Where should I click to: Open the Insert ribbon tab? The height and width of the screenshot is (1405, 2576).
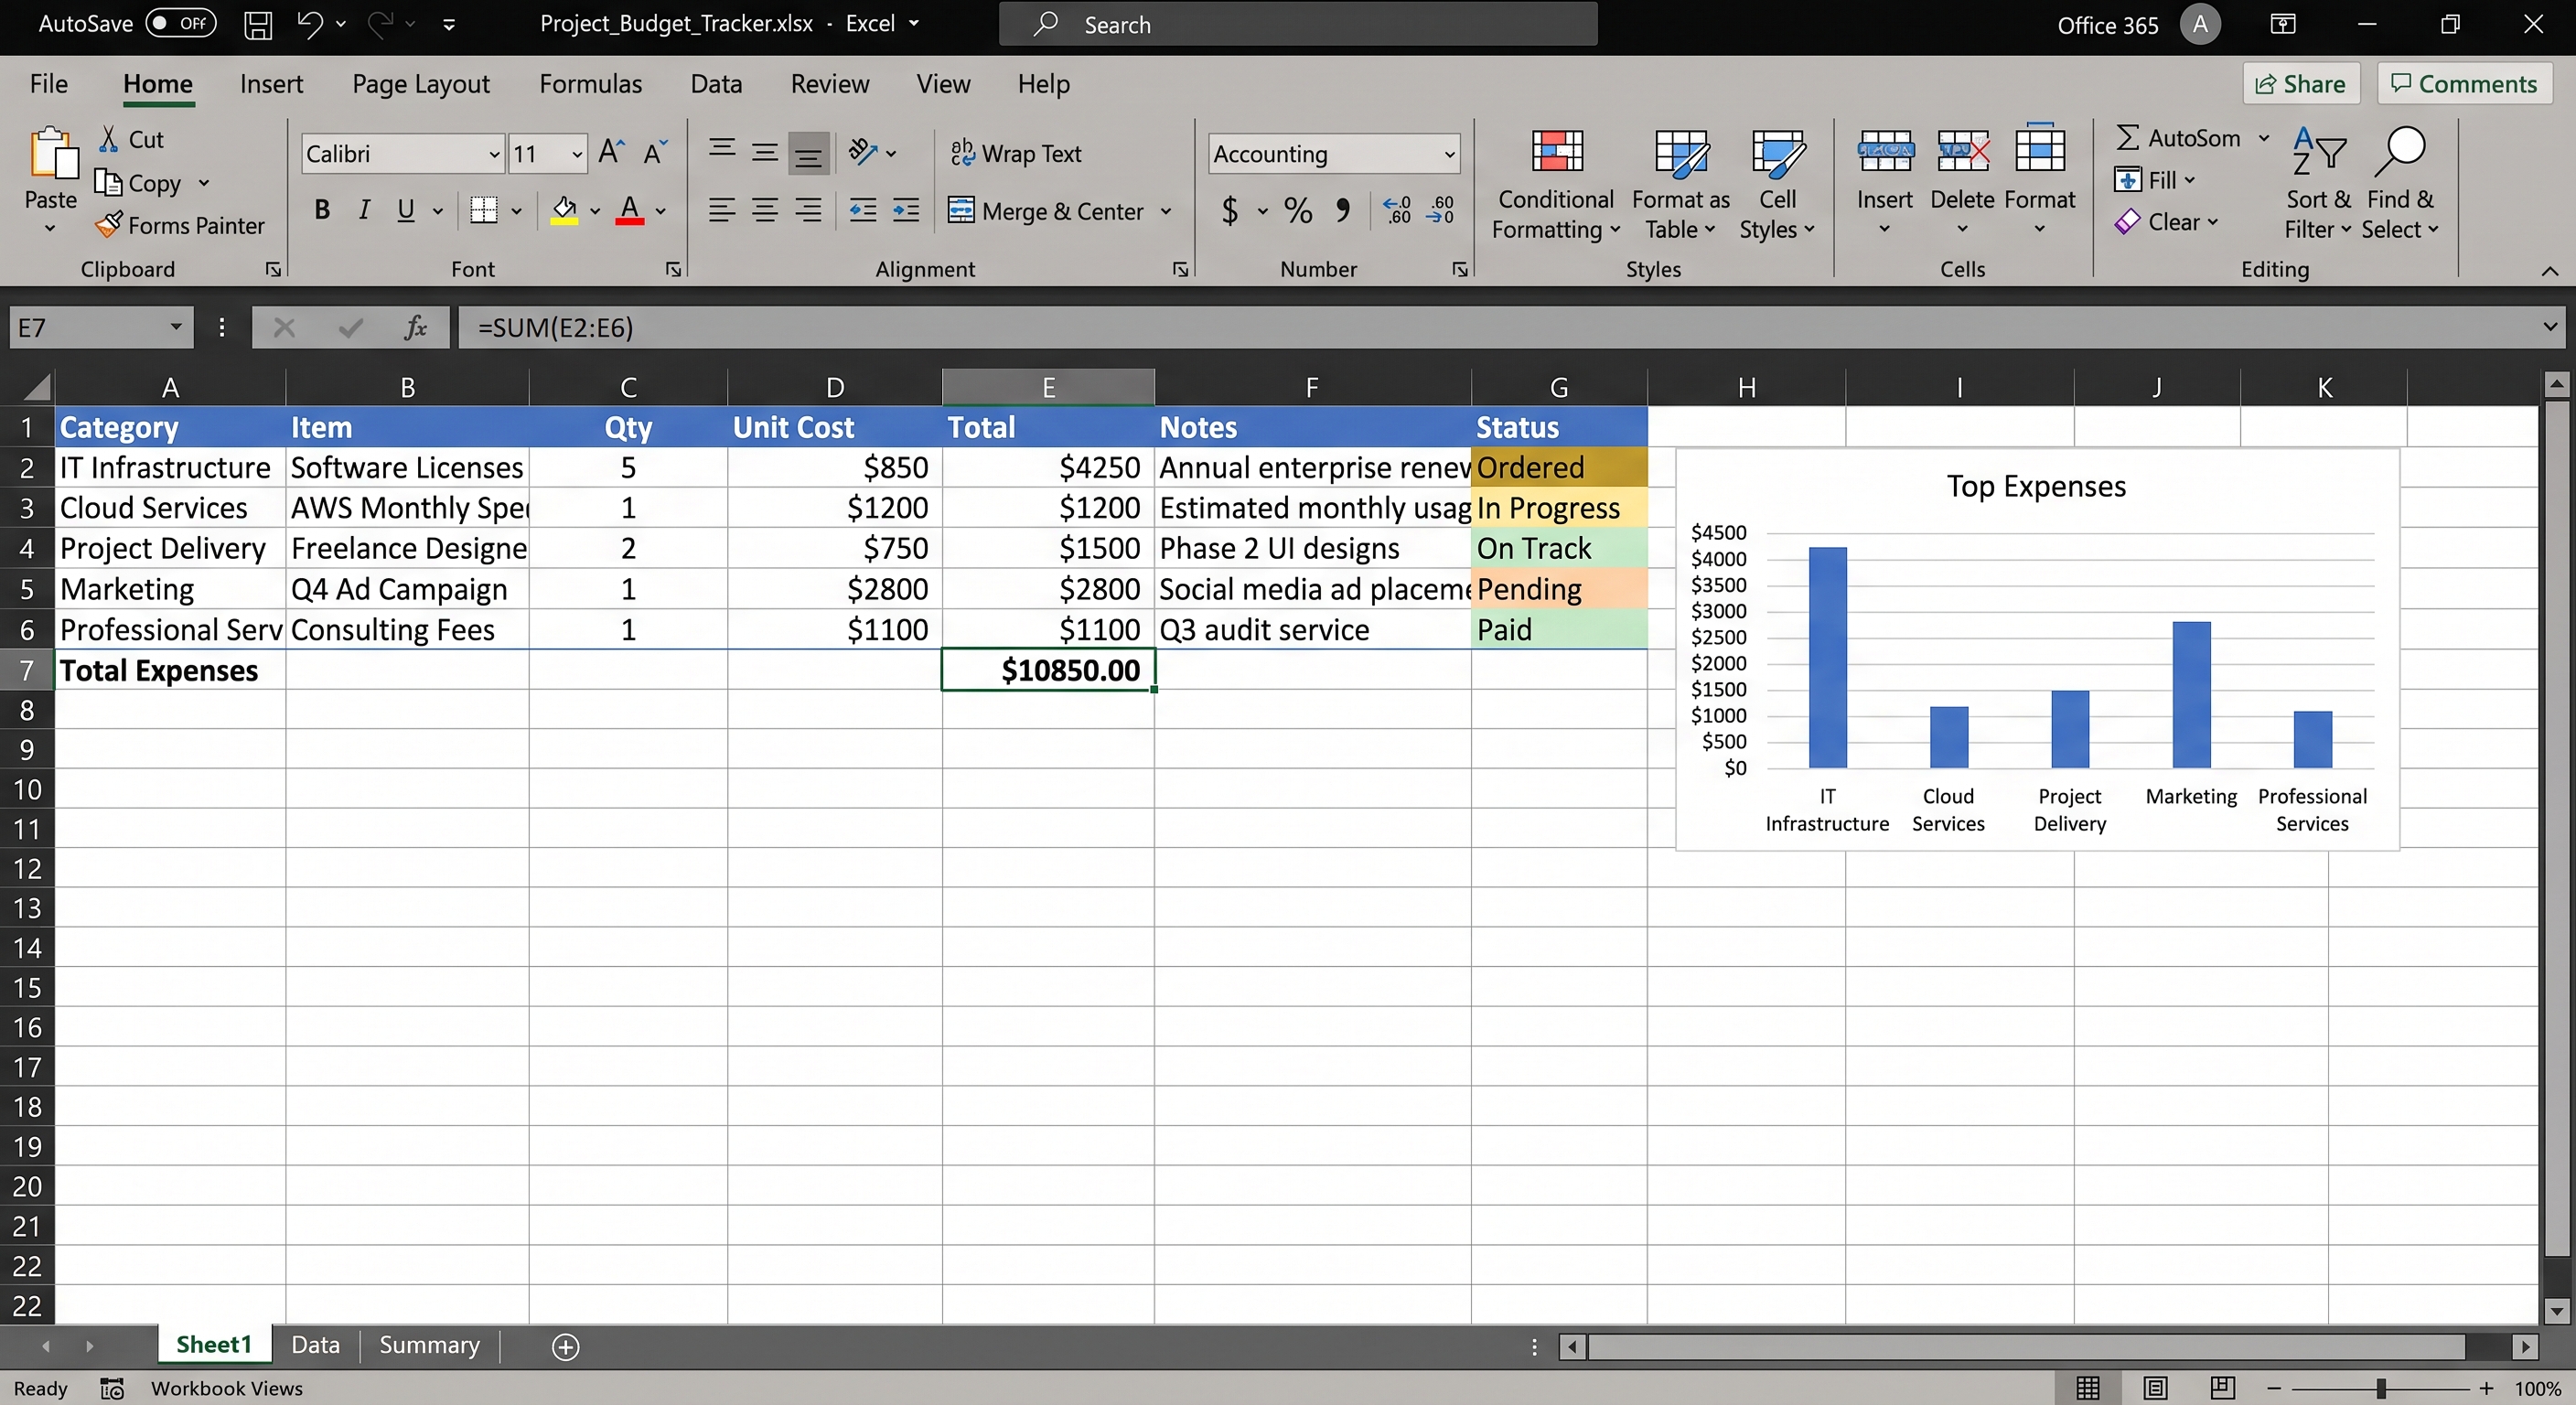[x=271, y=84]
